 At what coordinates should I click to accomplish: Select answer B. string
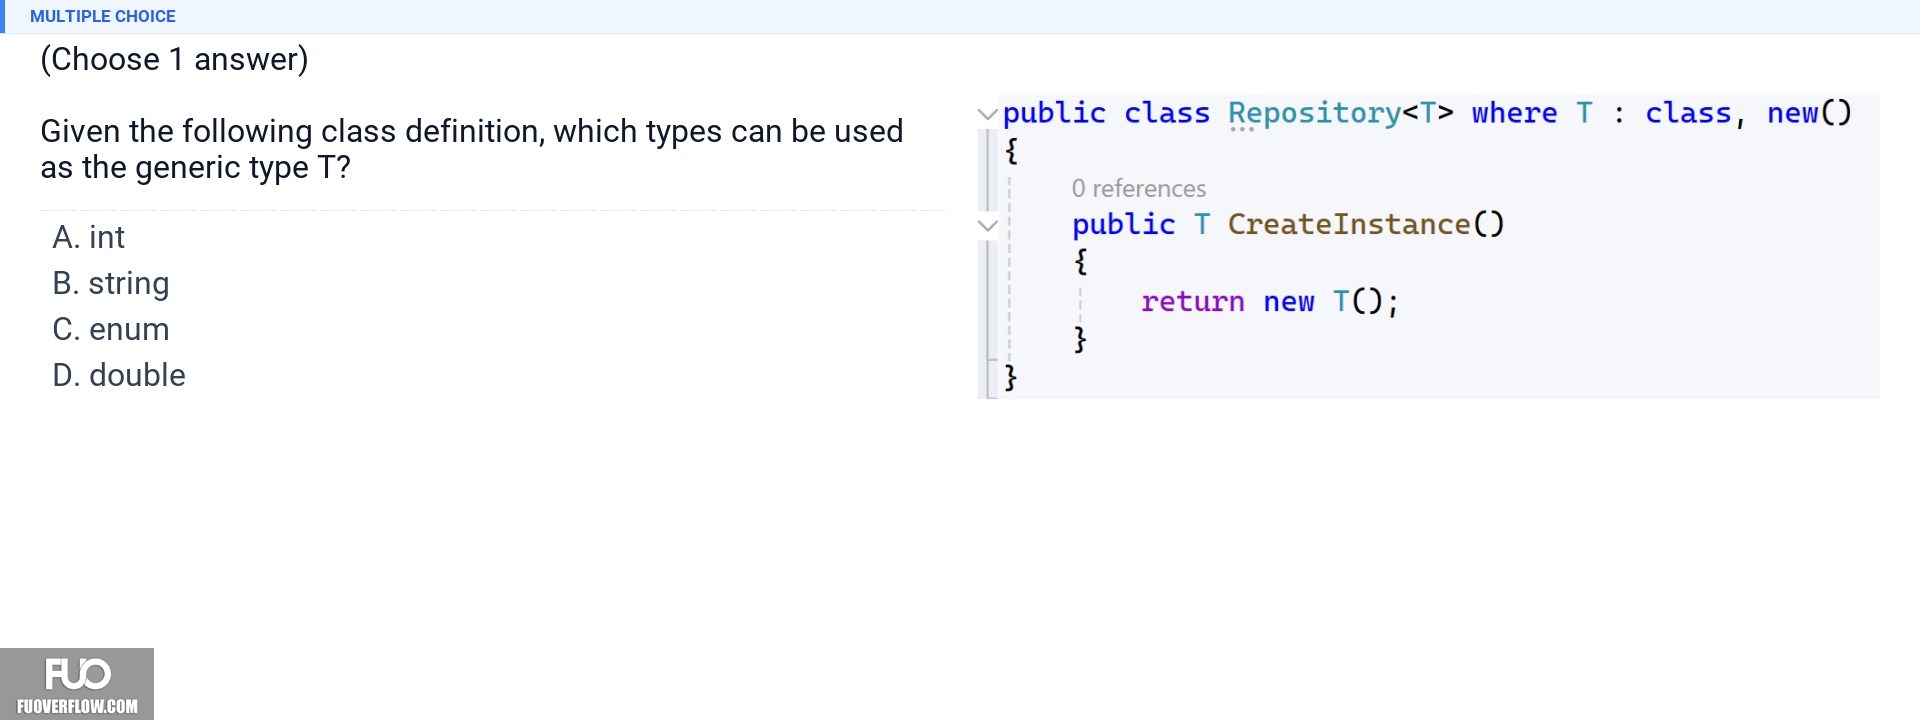tap(110, 283)
